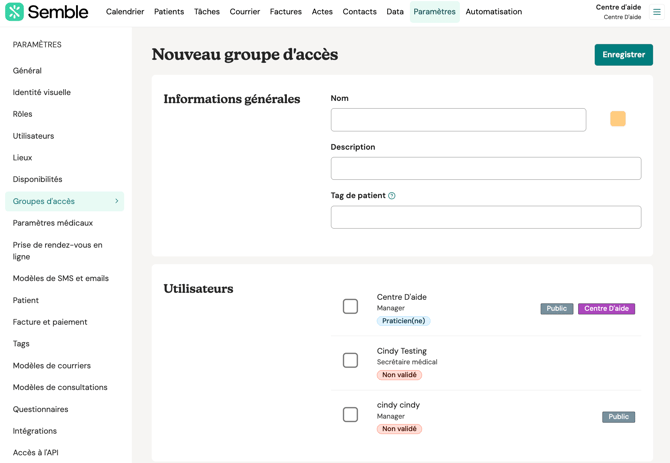Click the Description input field

coord(485,168)
